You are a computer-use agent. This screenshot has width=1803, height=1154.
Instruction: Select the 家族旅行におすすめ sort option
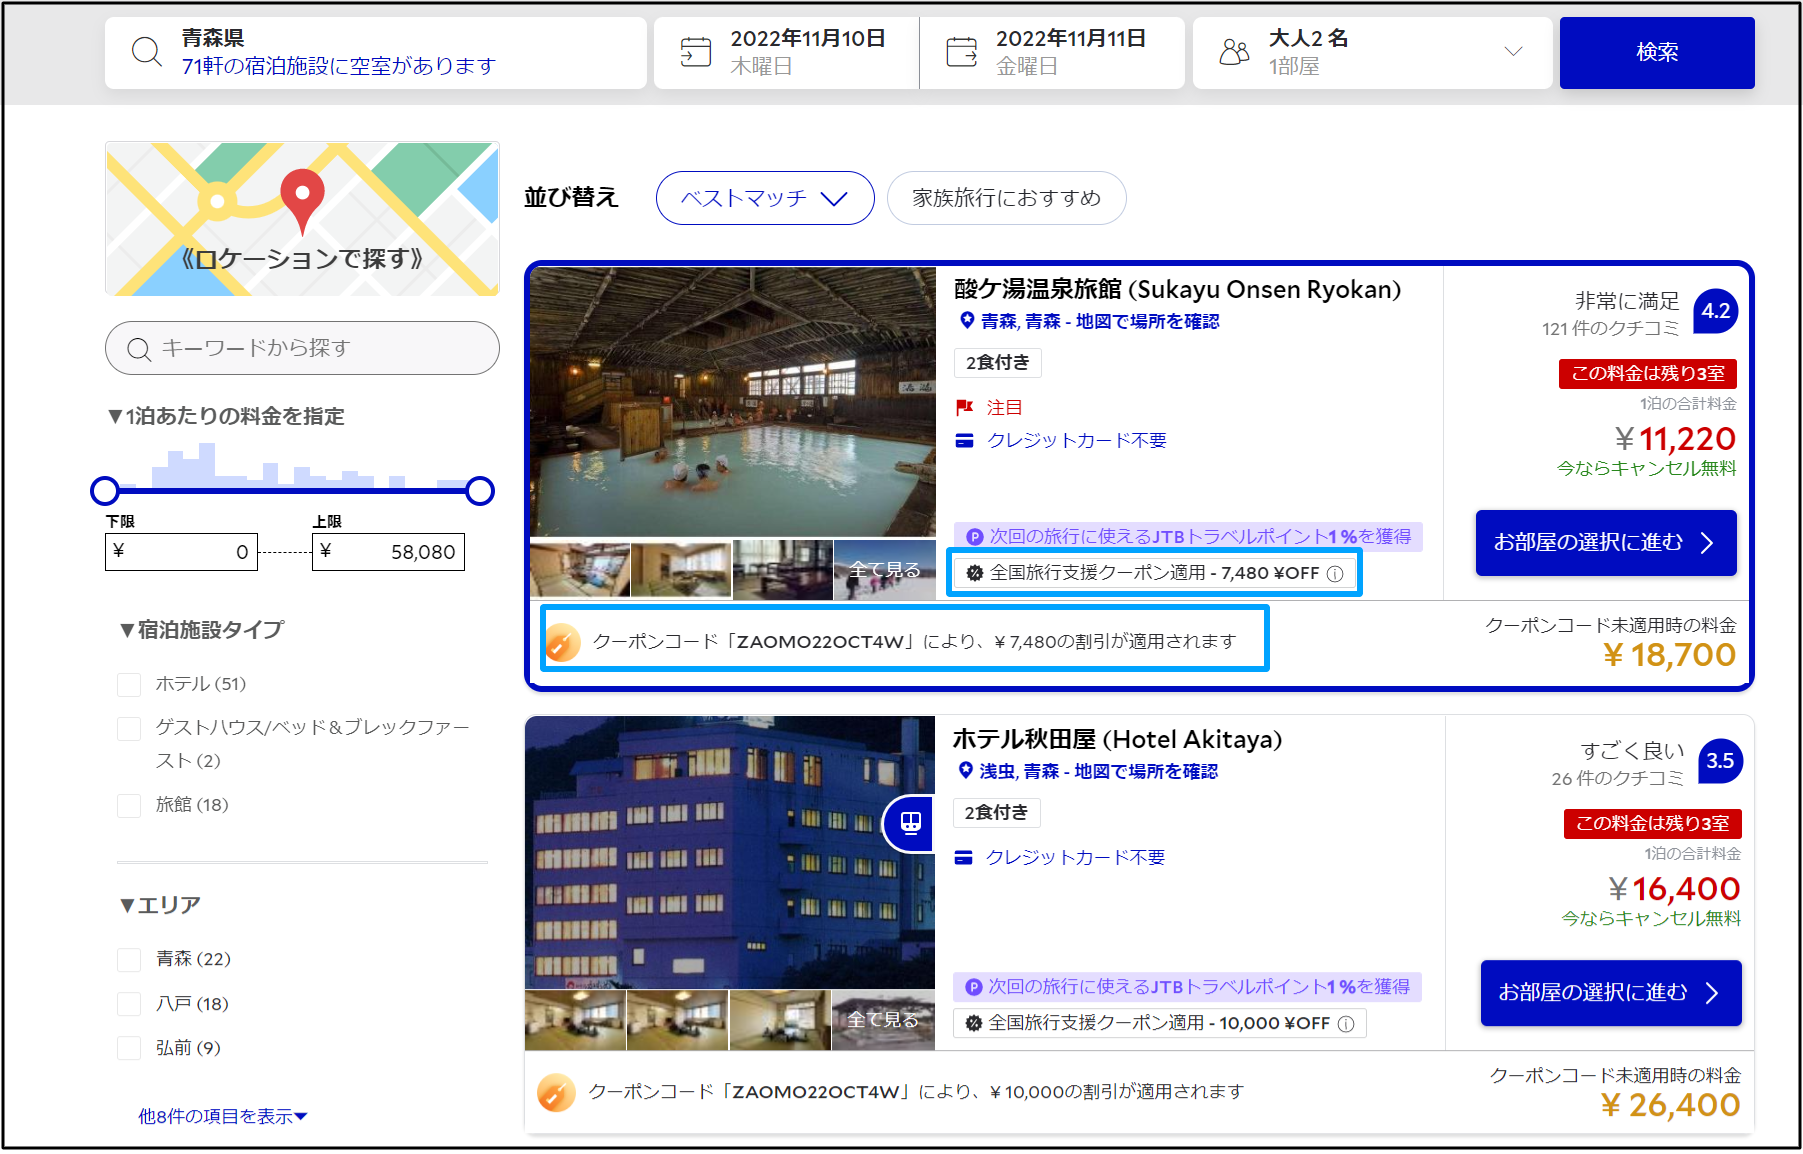coord(1006,198)
